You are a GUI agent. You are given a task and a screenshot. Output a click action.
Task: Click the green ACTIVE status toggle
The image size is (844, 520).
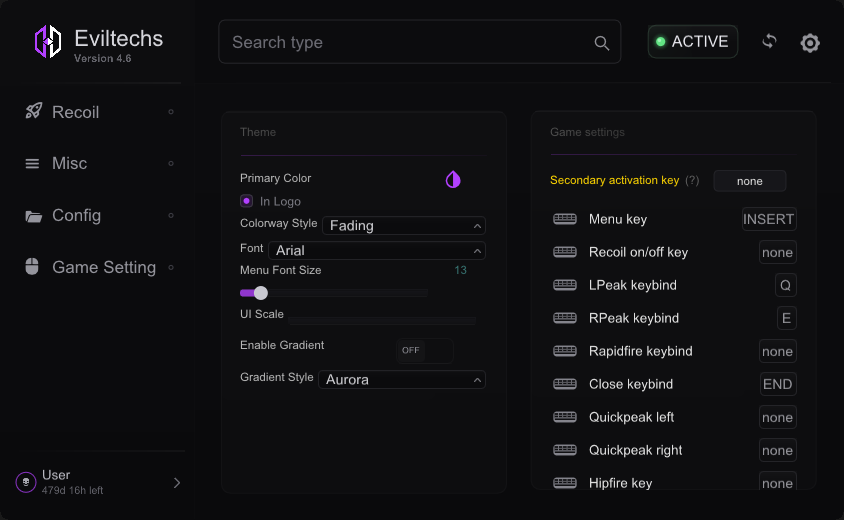(693, 41)
